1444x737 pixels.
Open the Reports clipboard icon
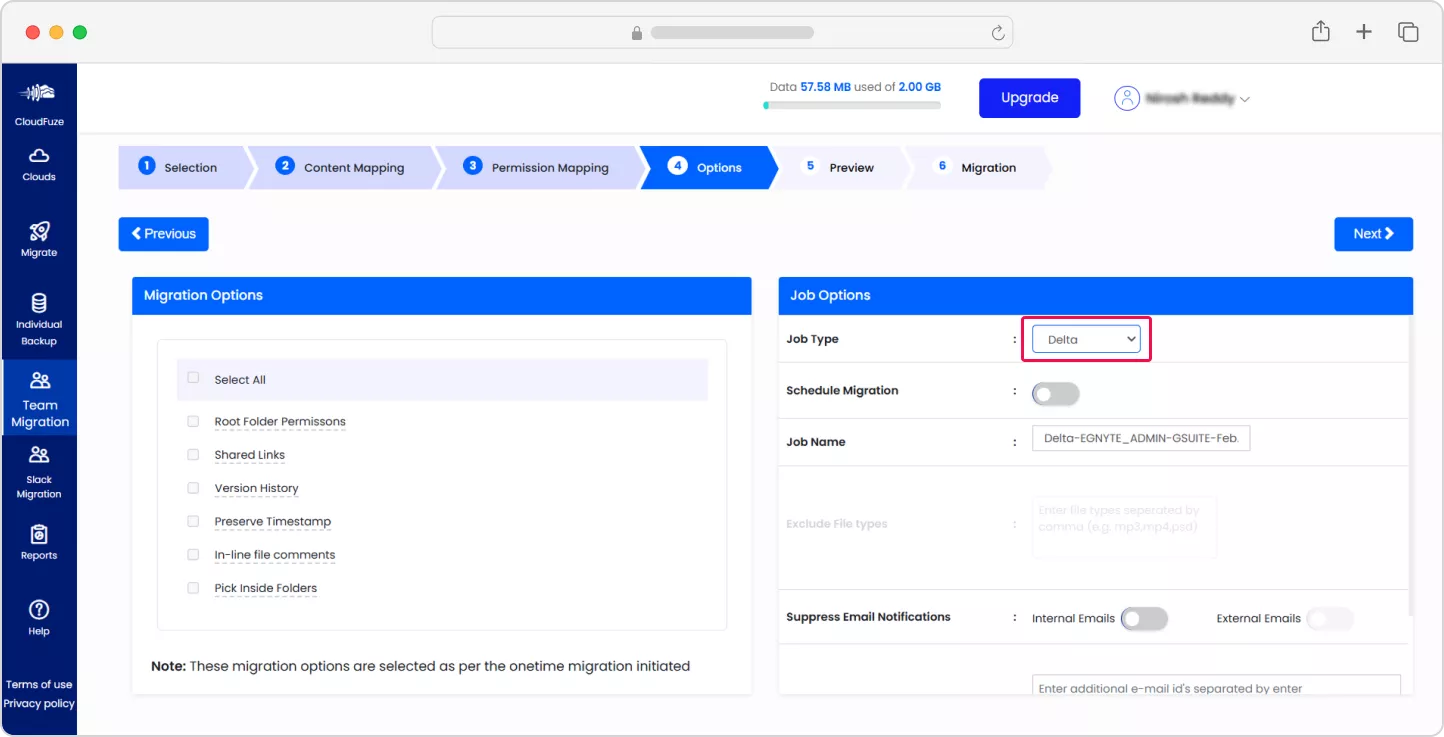point(39,535)
